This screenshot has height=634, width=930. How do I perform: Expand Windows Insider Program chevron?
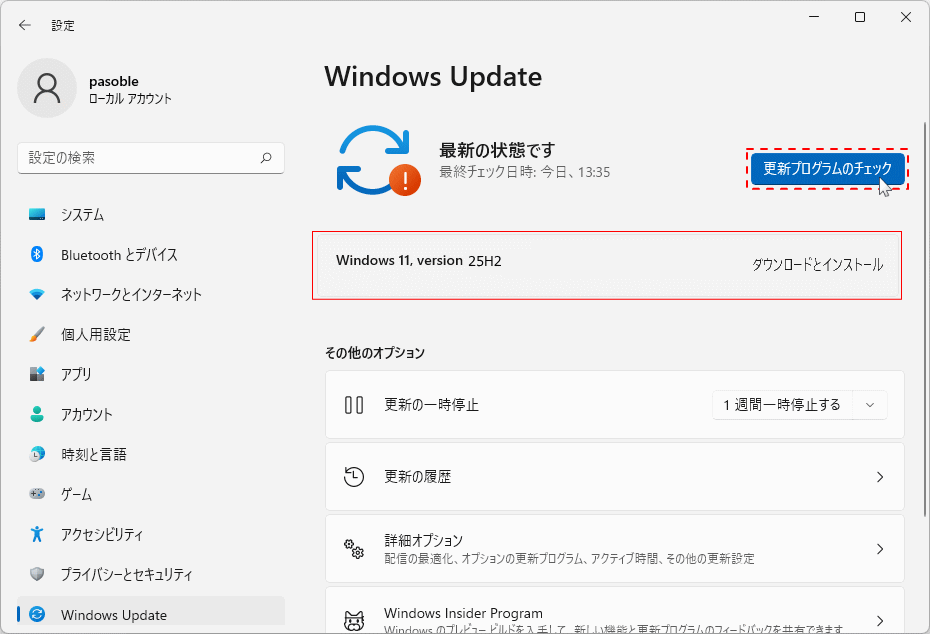pos(880,620)
